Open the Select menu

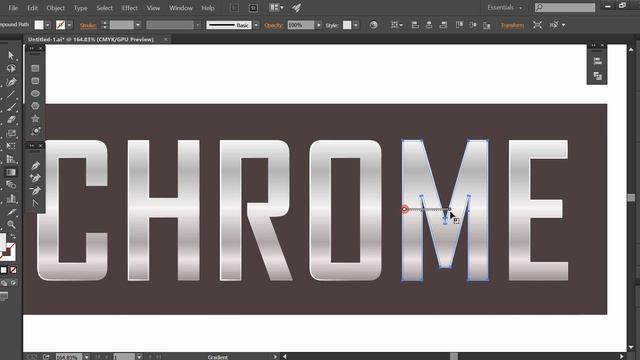104,8
